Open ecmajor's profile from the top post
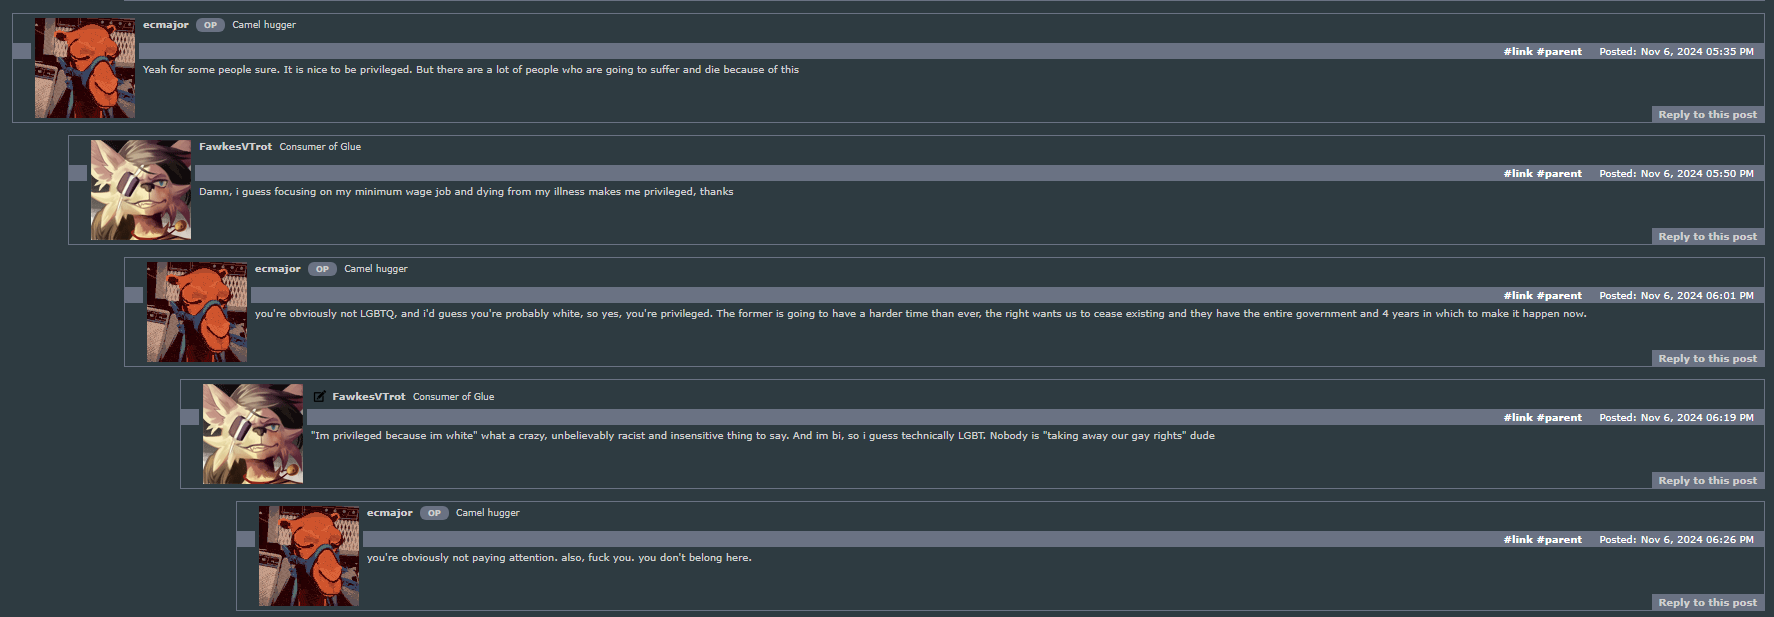1774x617 pixels. click(165, 24)
